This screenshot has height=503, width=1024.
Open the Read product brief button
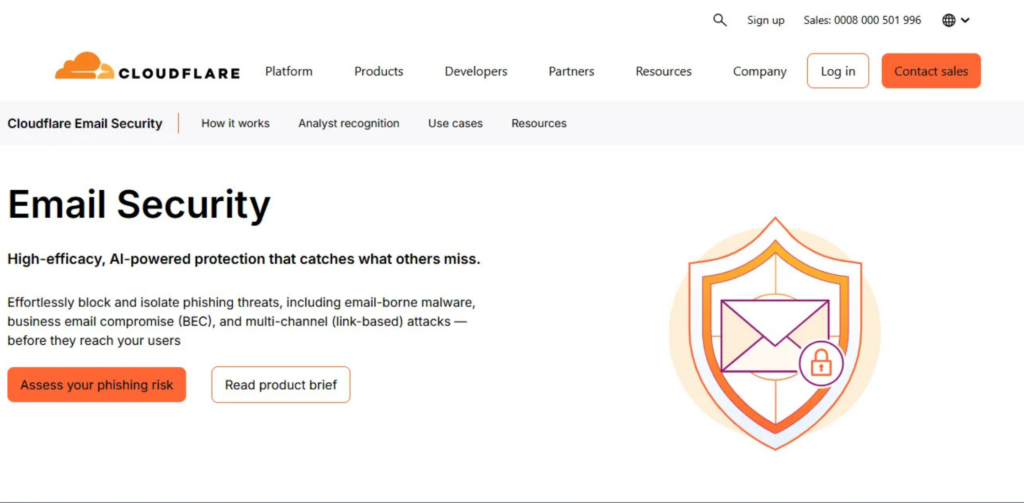281,385
